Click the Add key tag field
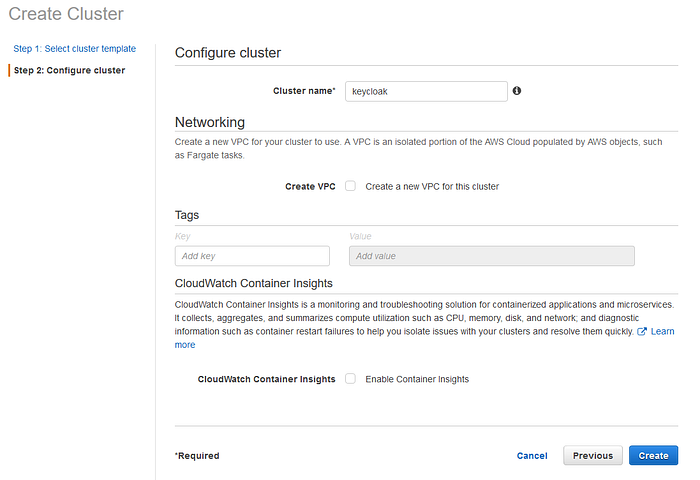The height and width of the screenshot is (480, 700). tap(252, 256)
